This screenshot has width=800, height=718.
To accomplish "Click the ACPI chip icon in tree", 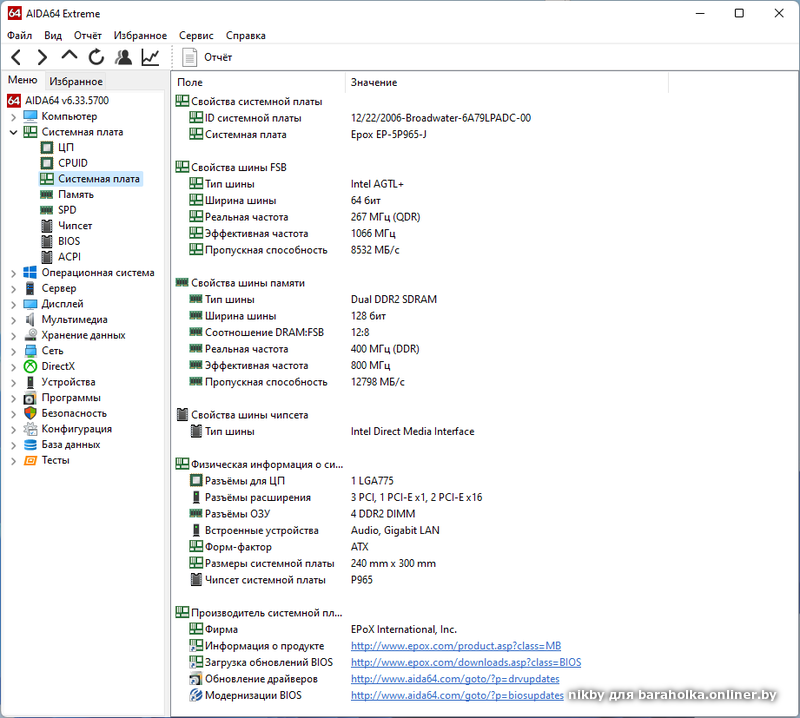I will point(47,257).
